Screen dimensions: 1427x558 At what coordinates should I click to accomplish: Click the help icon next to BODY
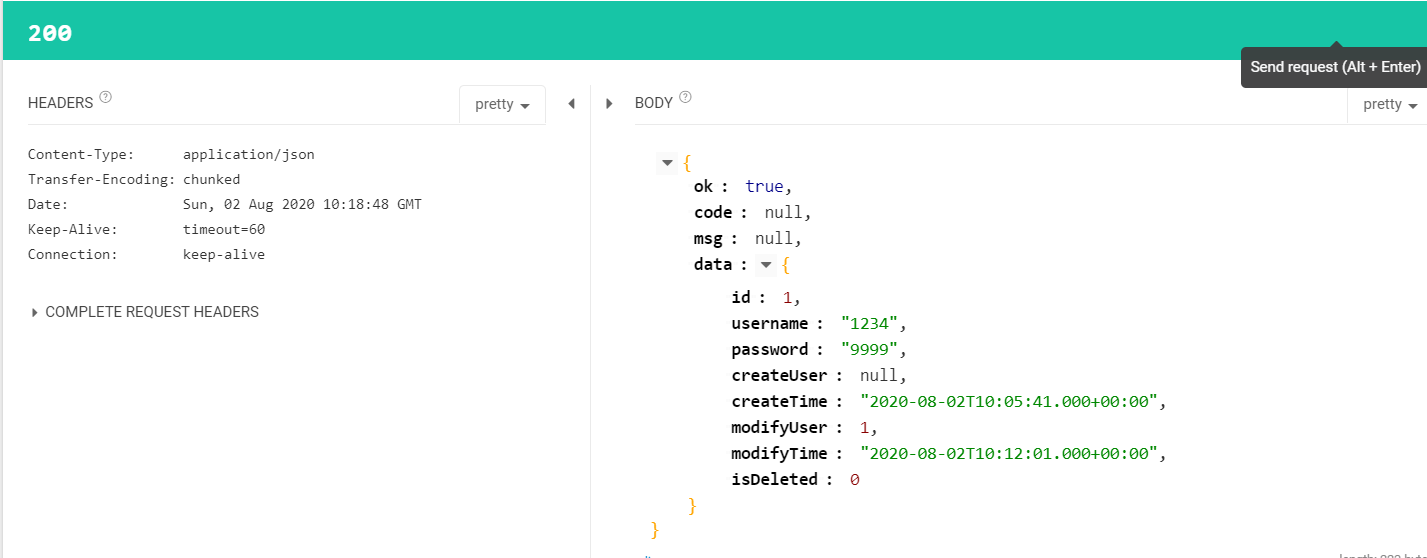[685, 98]
